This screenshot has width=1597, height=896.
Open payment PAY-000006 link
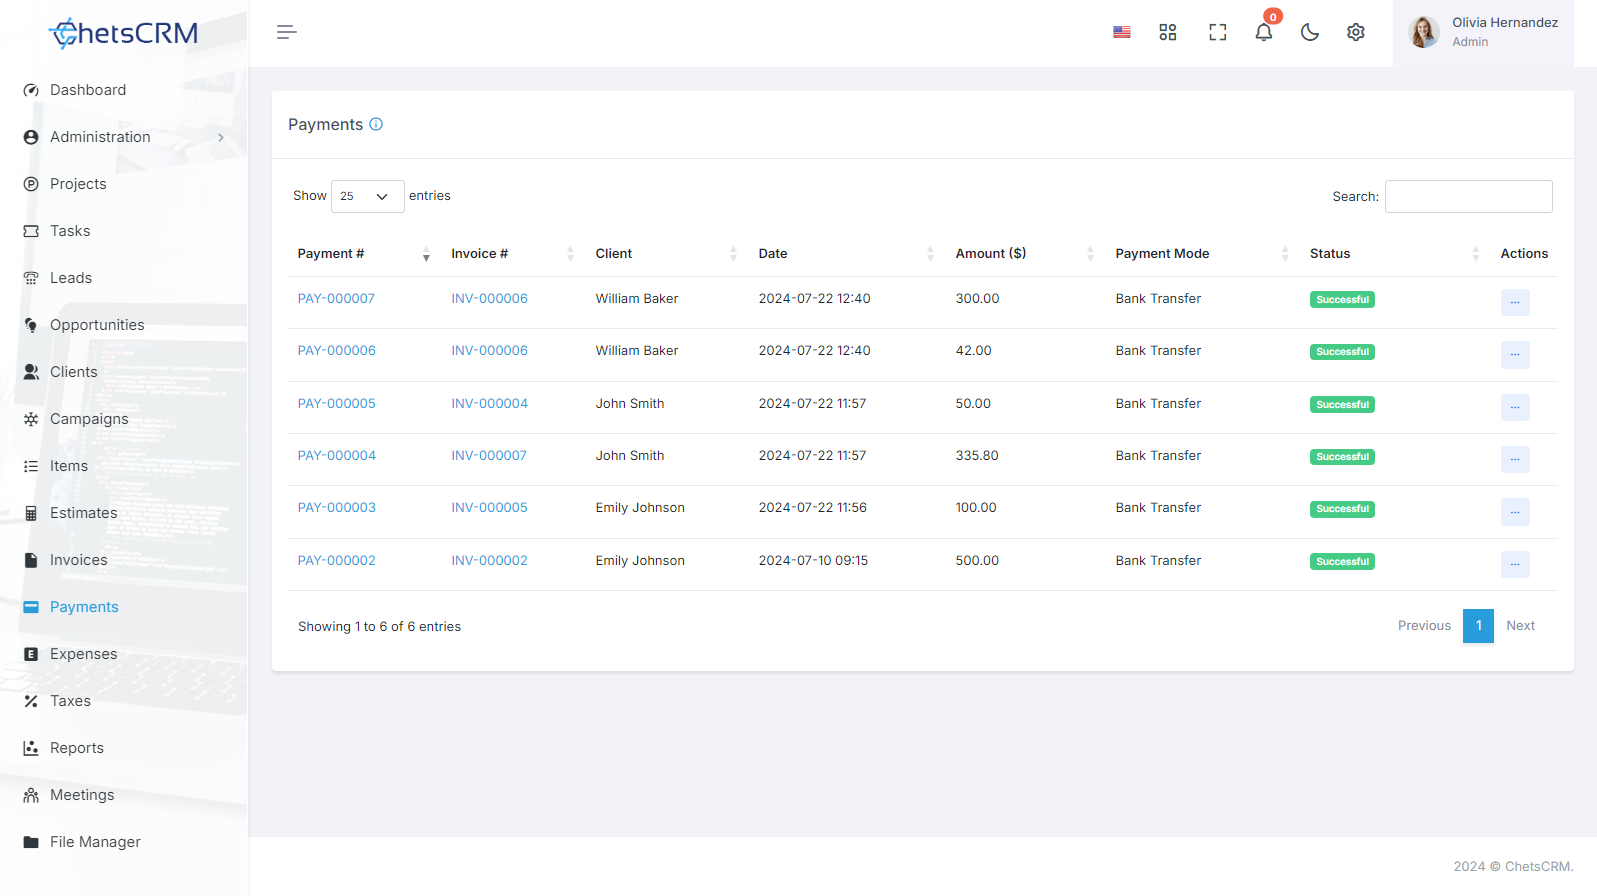point(336,351)
